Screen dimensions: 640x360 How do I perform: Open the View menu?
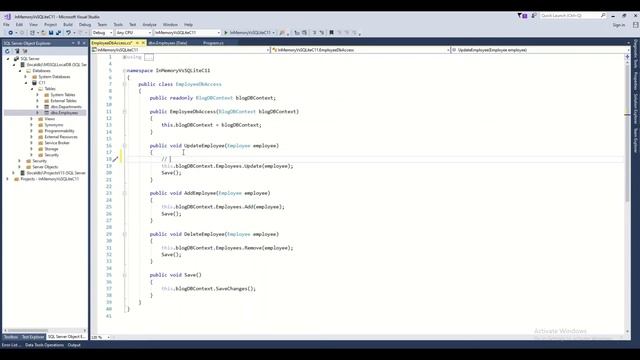(33, 25)
